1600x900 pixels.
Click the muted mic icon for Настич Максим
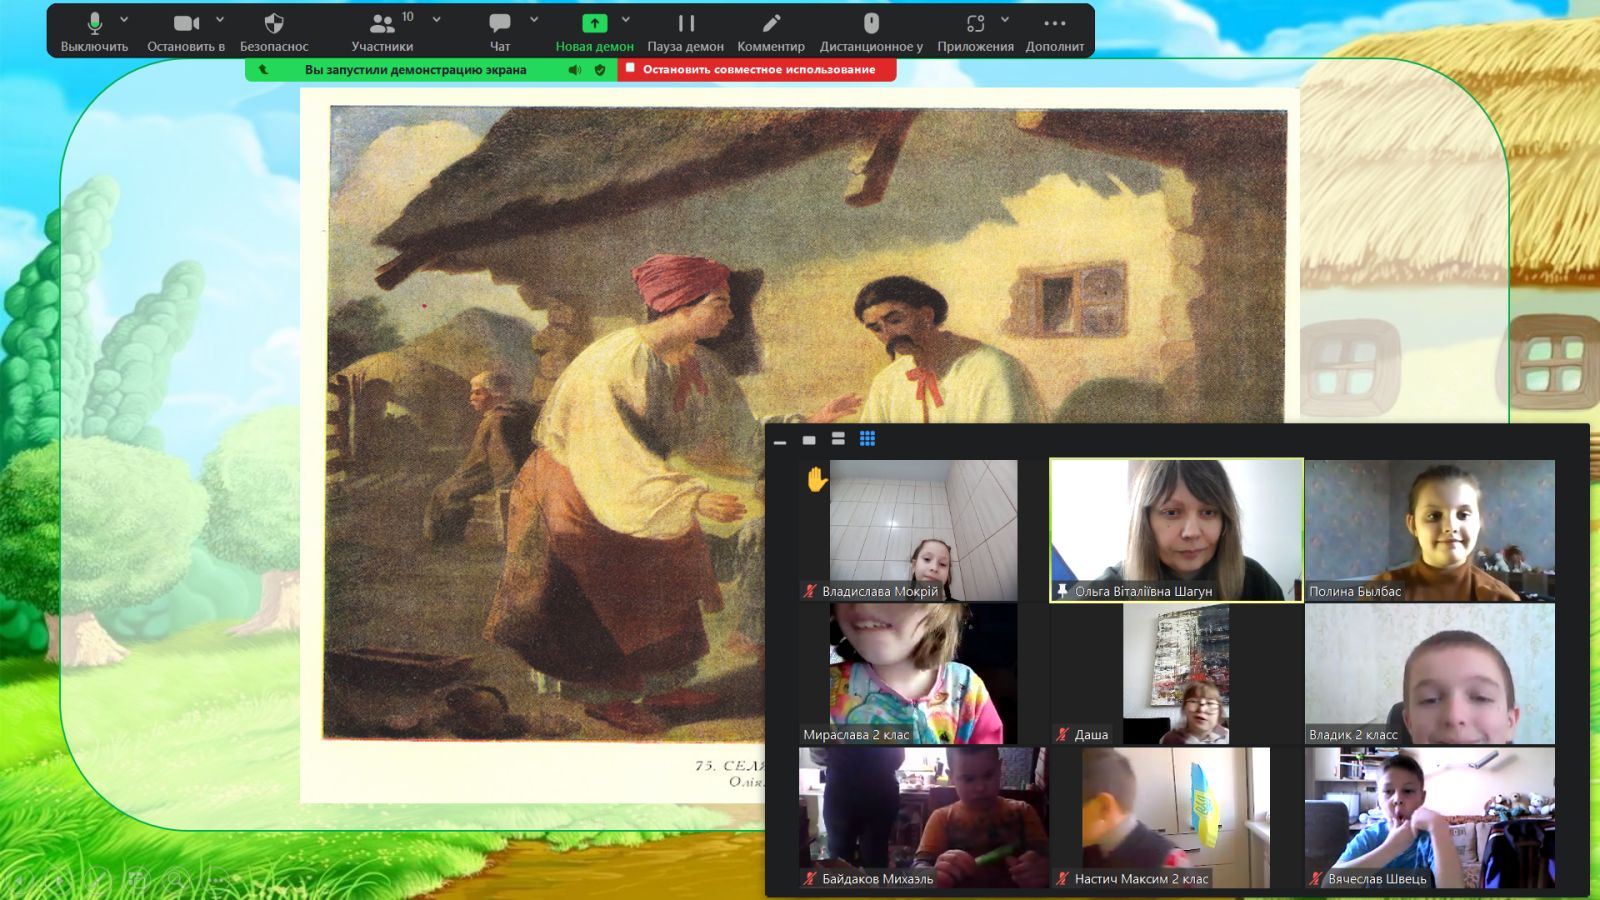tap(1063, 879)
